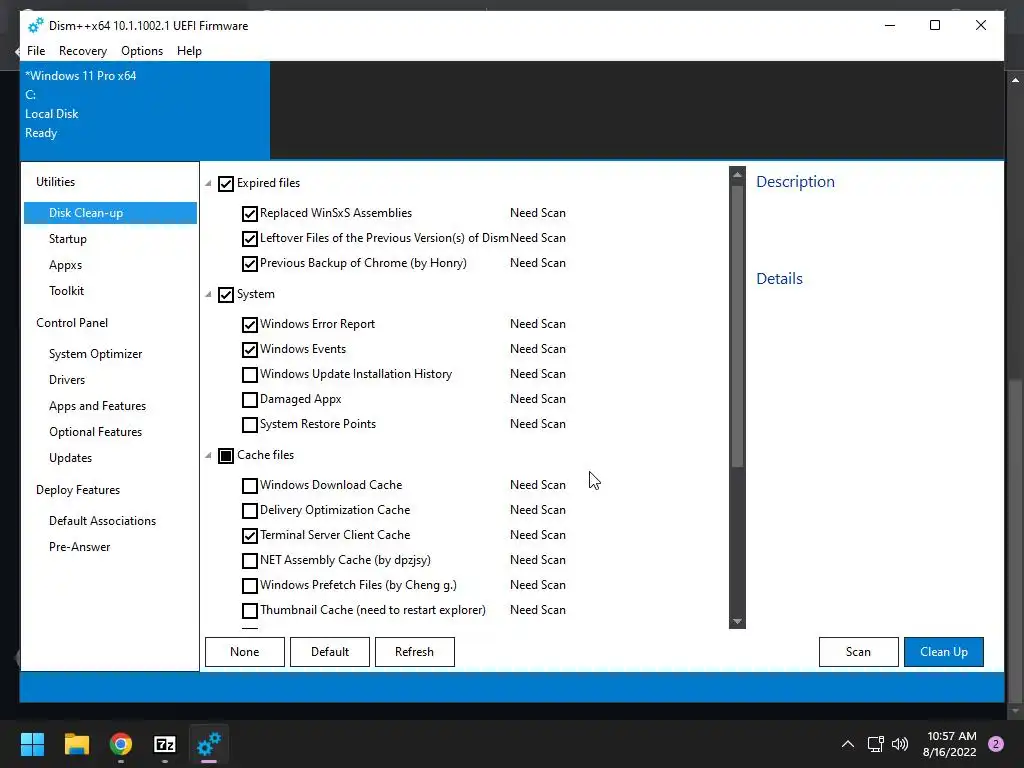This screenshot has height=768, width=1024.
Task: Click the Deploy Features heading
Action: coord(78,490)
